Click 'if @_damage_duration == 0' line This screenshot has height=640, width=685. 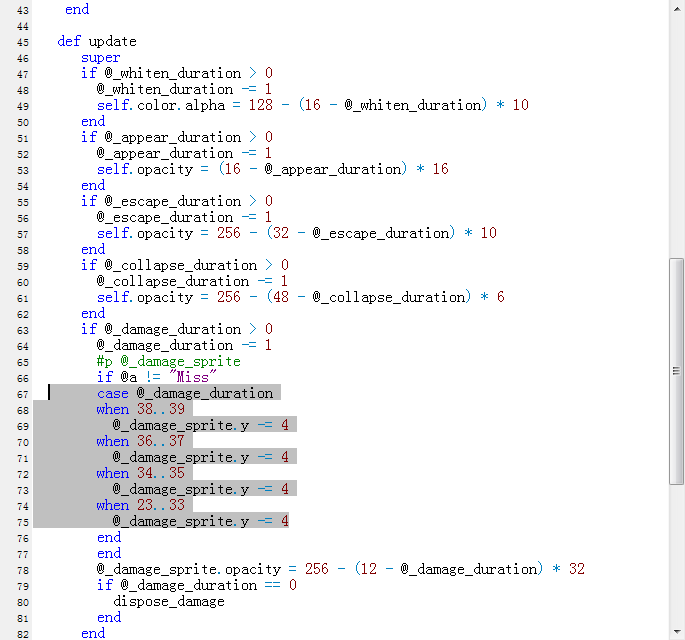[197, 585]
